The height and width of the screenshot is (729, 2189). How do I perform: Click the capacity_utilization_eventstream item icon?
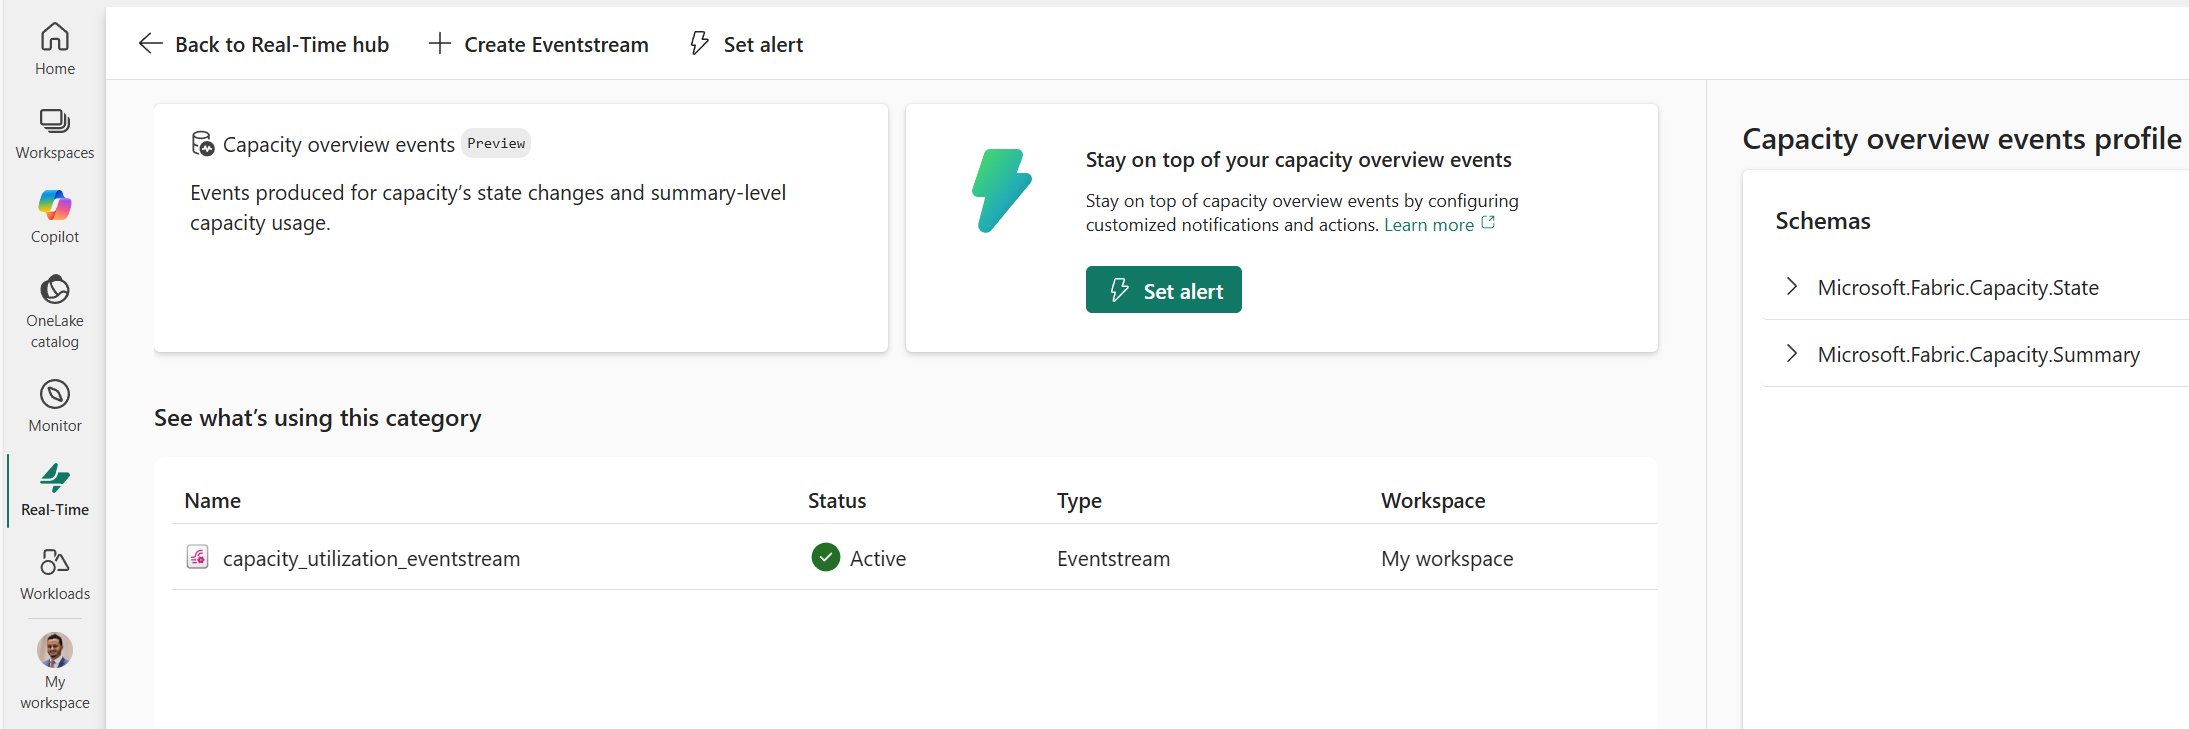tap(198, 557)
